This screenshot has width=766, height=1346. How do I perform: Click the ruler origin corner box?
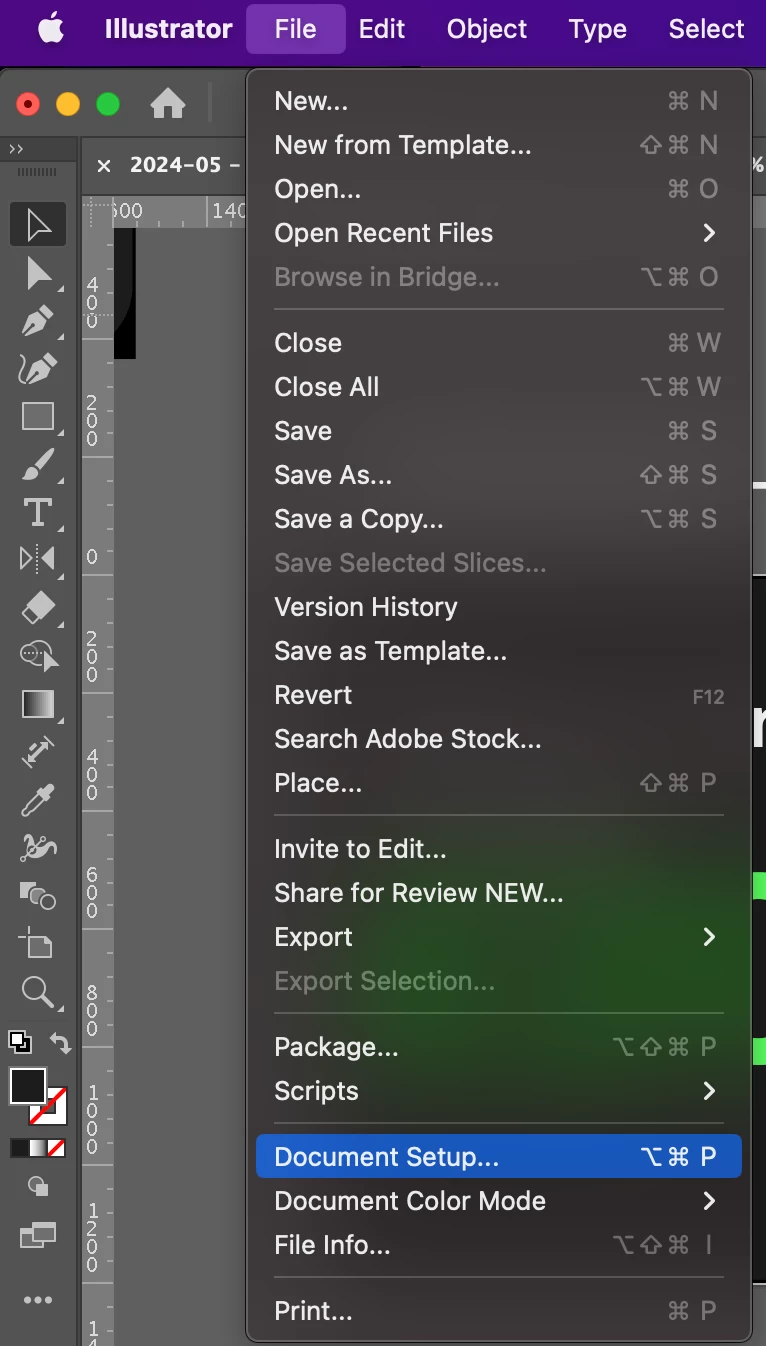coord(97,212)
